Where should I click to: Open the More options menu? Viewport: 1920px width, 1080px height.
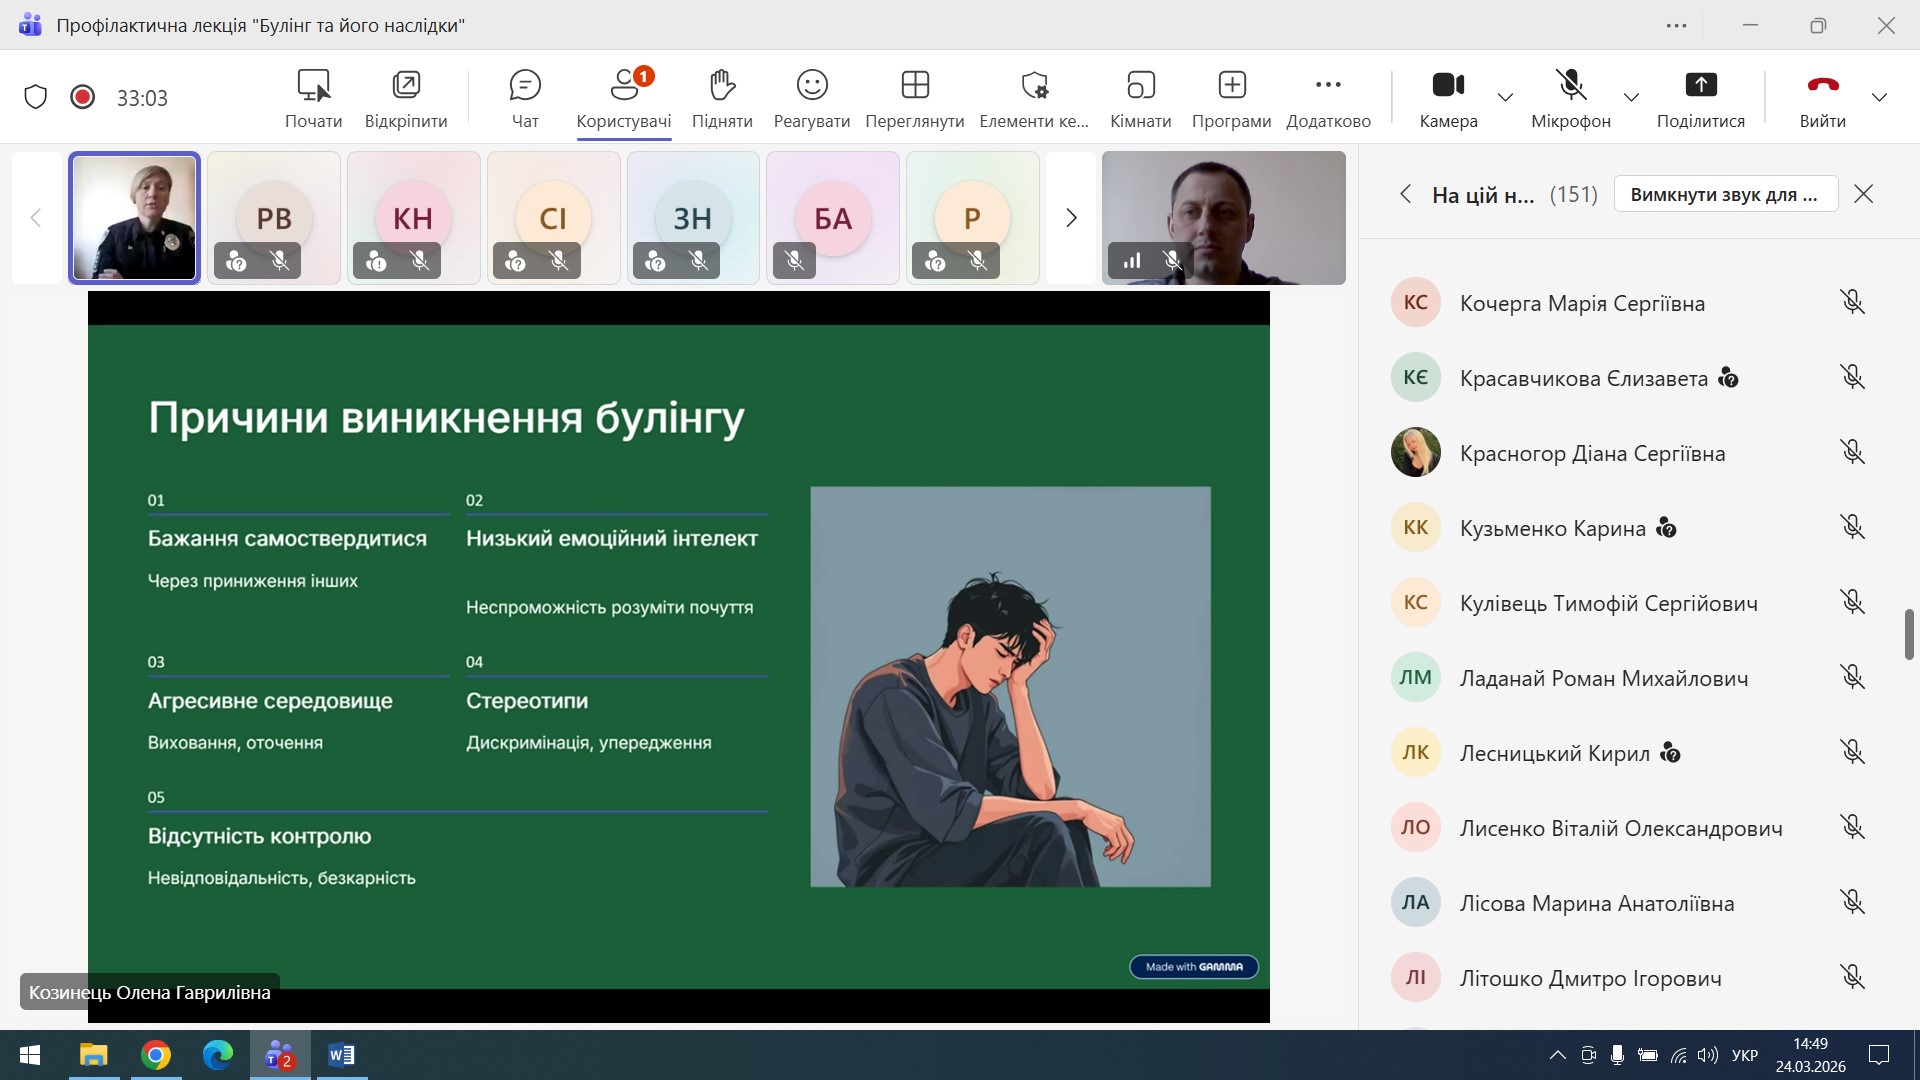(x=1328, y=86)
